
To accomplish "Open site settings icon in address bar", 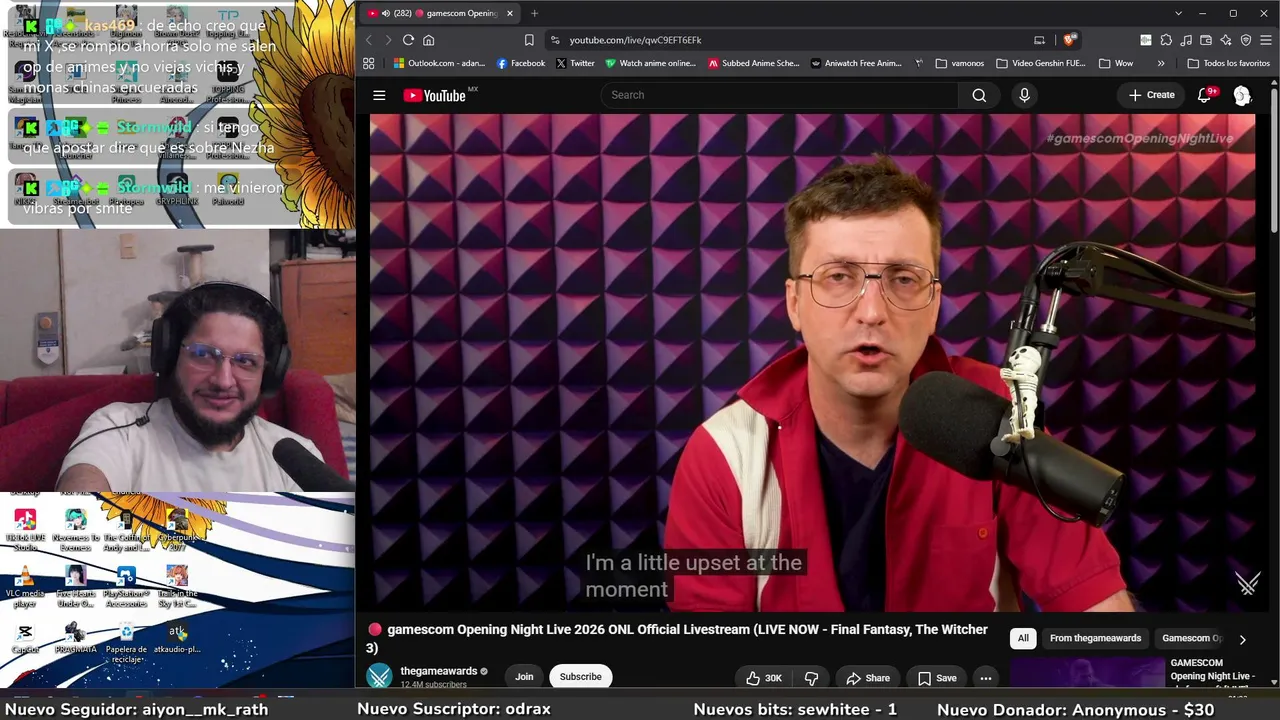I will (555, 40).
